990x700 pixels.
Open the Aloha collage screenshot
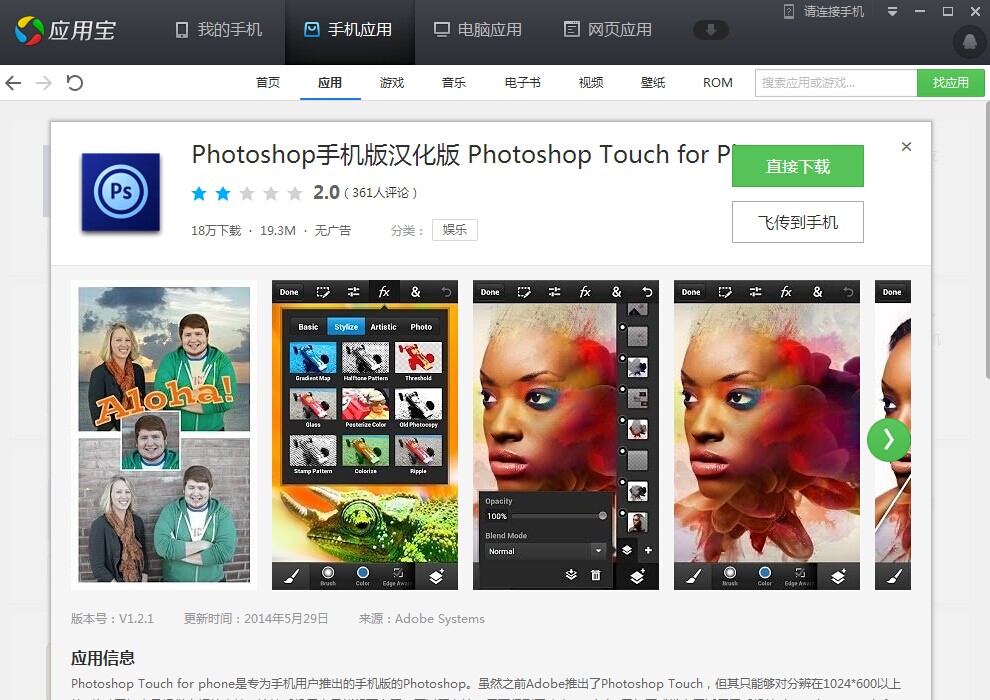tap(164, 435)
